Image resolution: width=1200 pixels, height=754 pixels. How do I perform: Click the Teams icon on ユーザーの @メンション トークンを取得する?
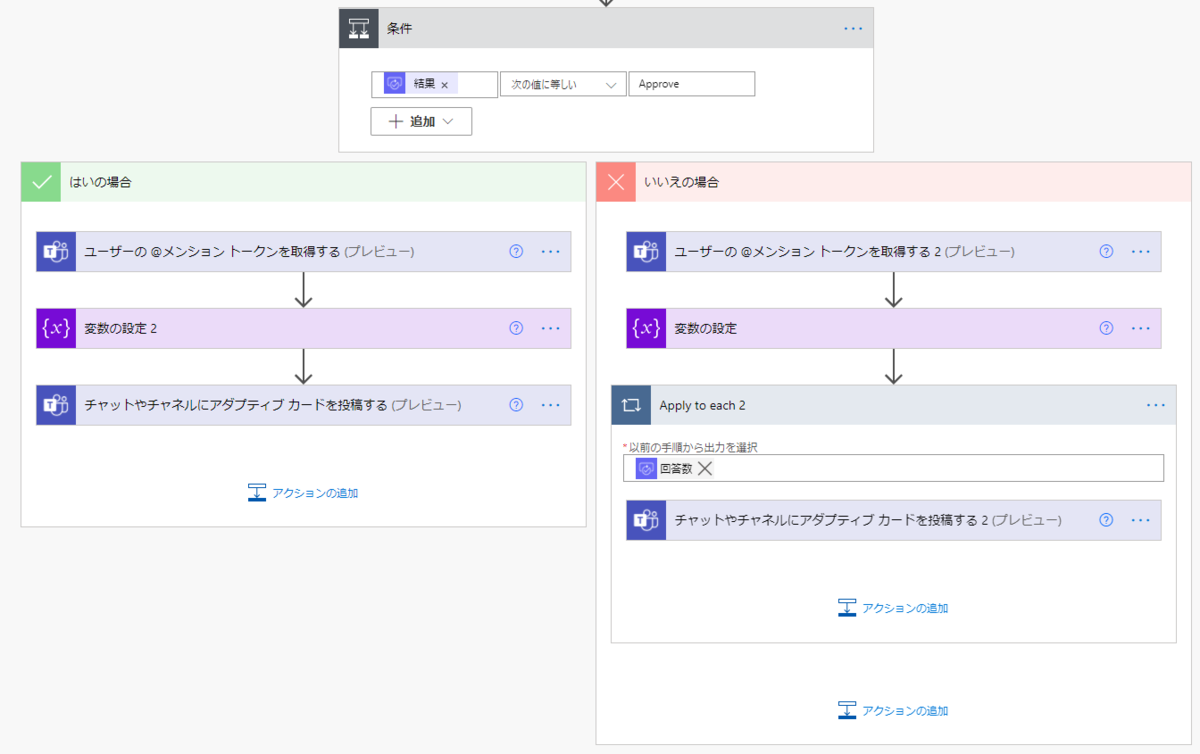[x=56, y=251]
